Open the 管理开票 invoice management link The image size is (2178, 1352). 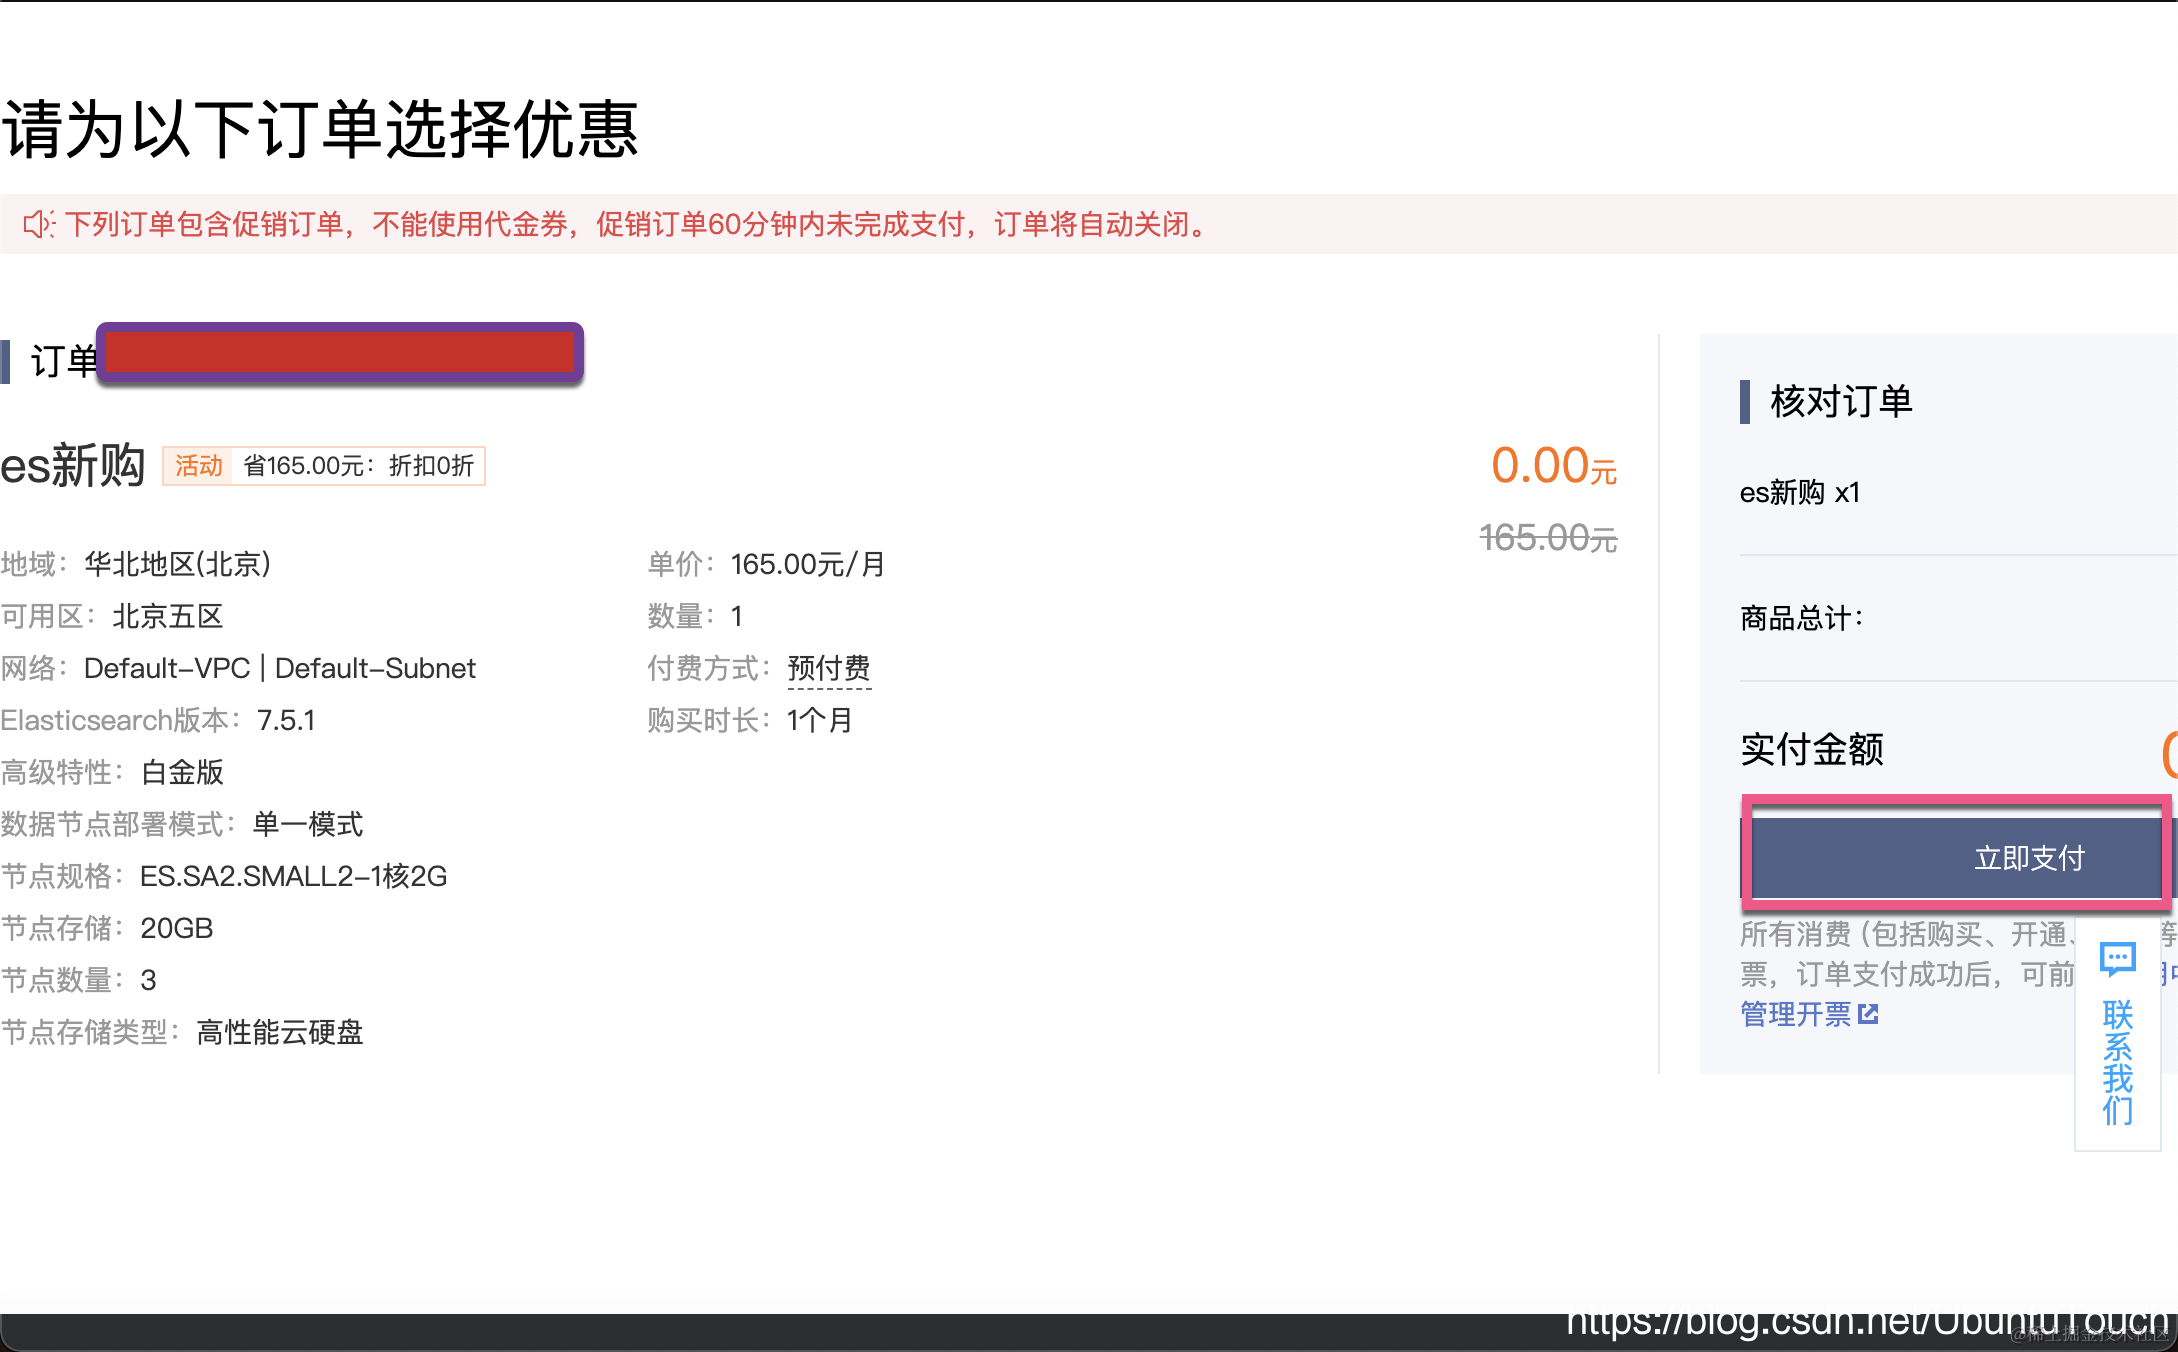pos(1796,1014)
